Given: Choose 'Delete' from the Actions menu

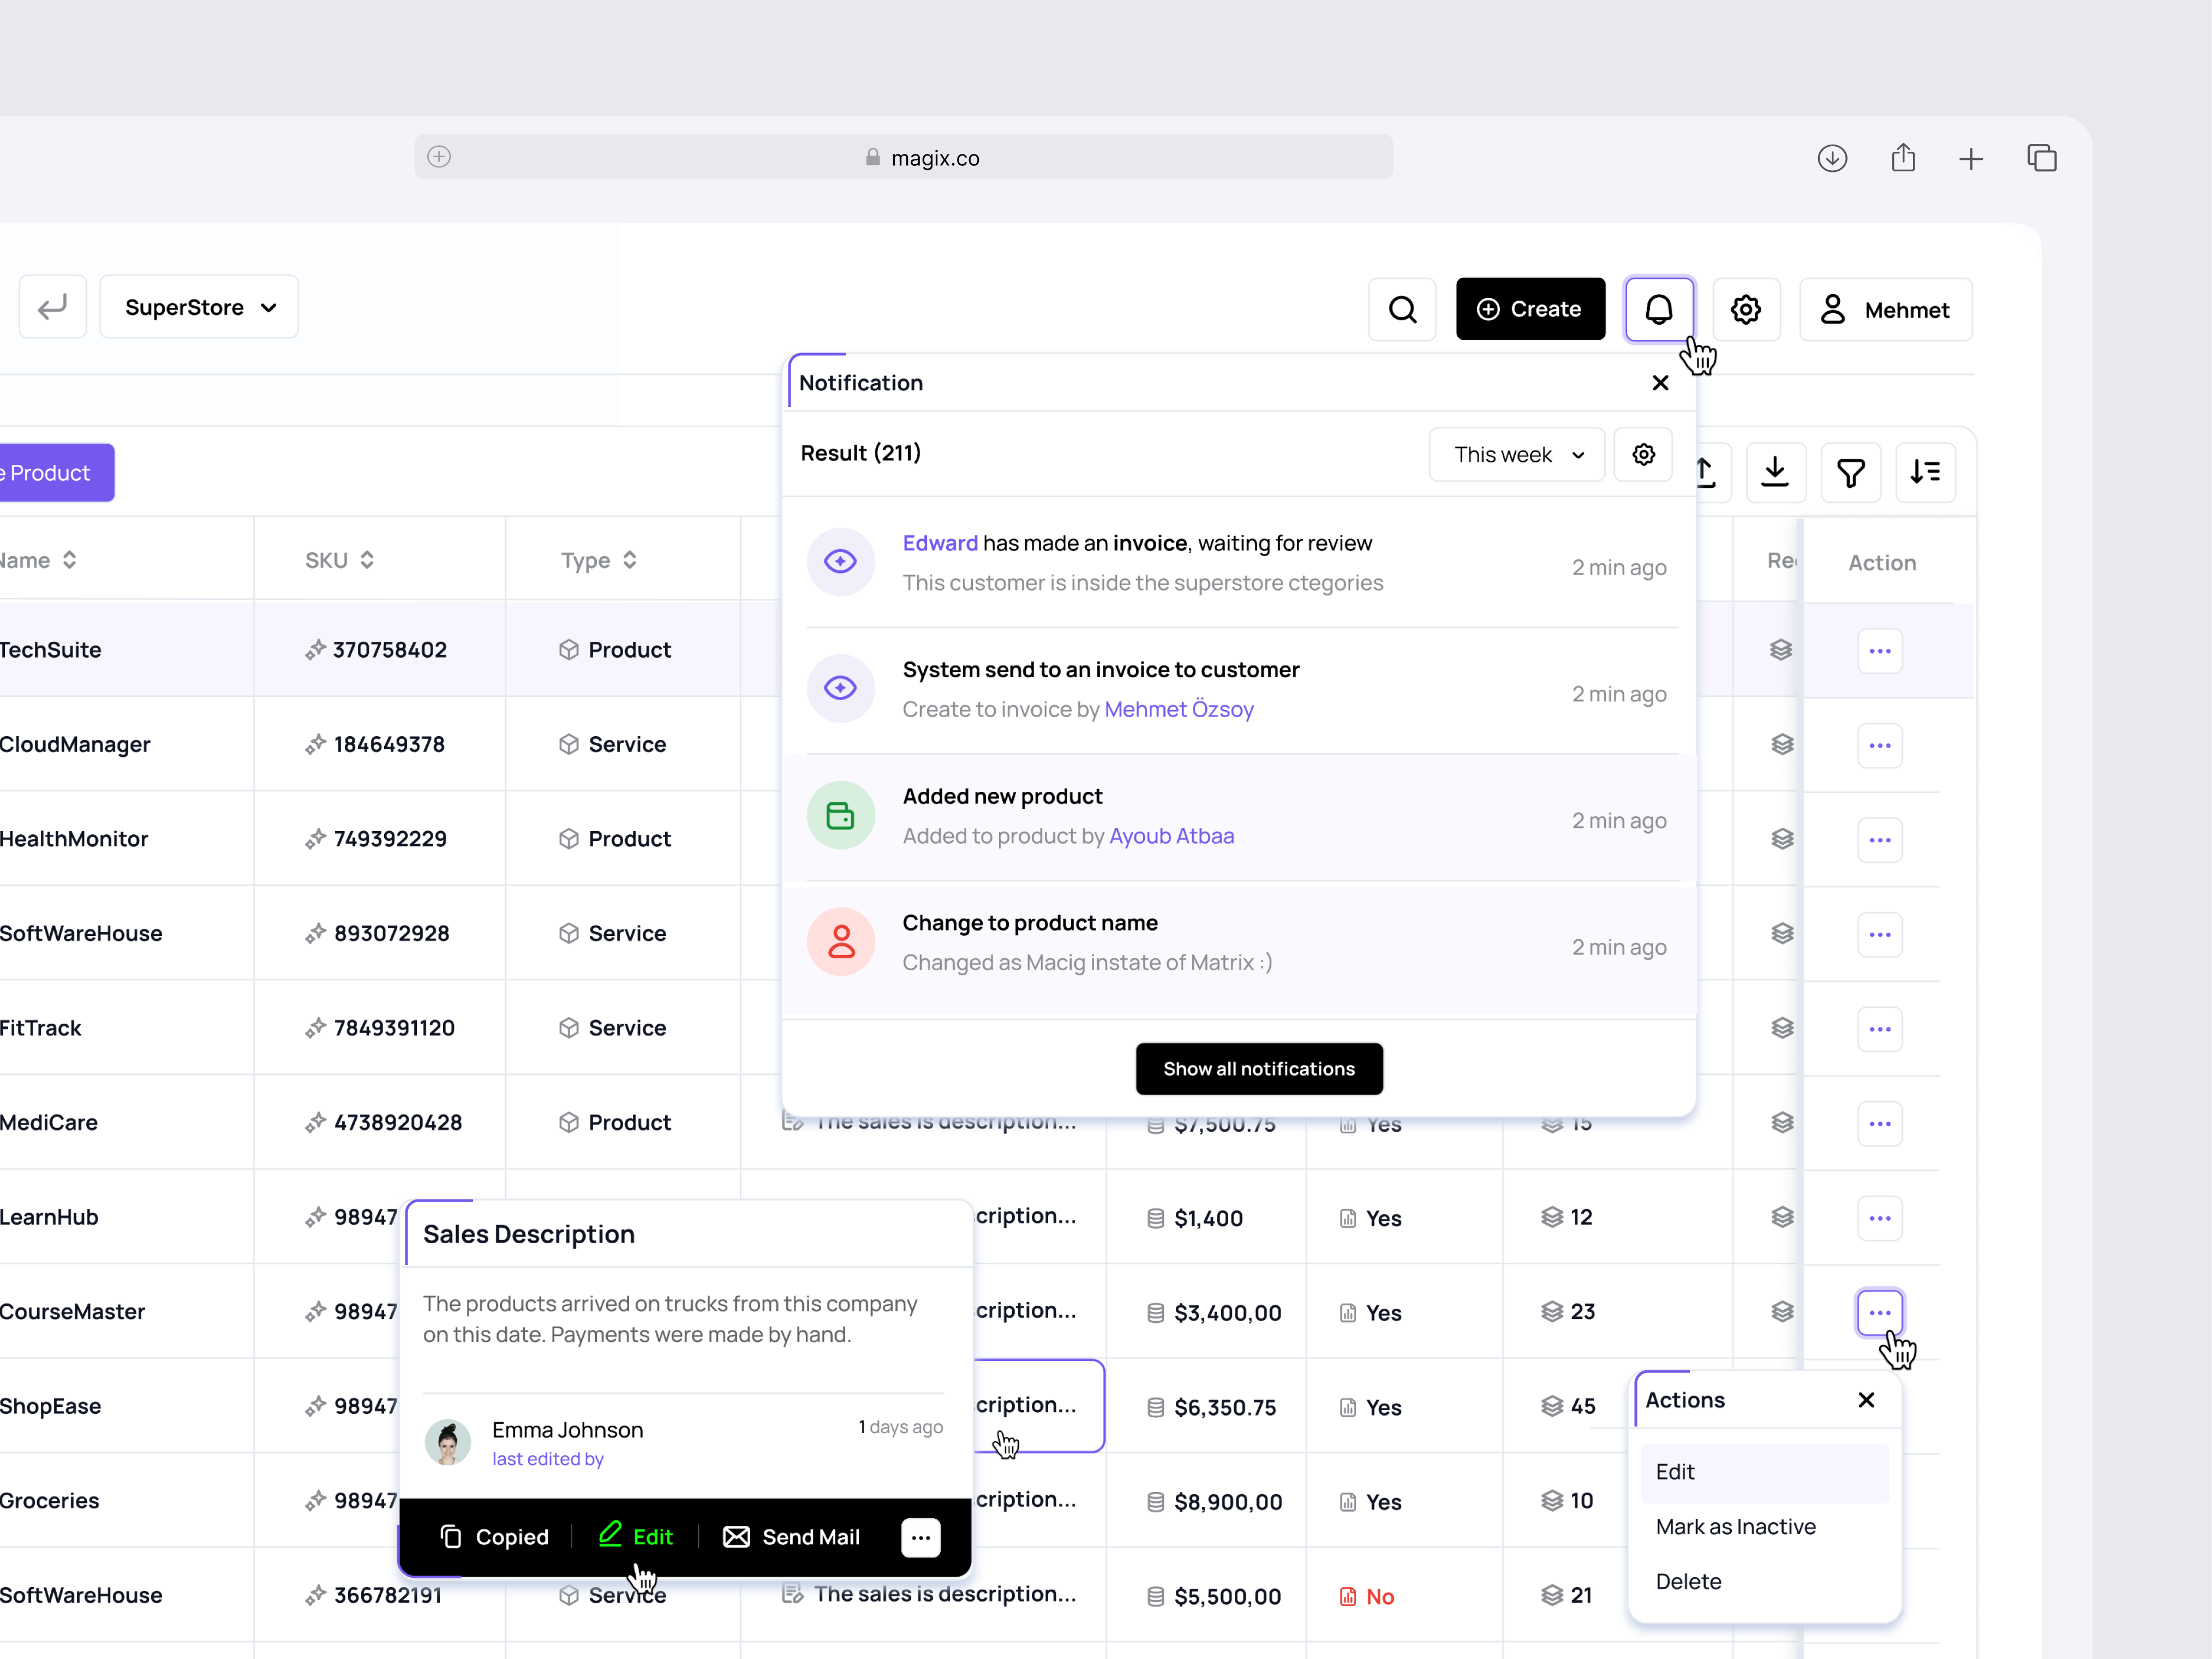Looking at the screenshot, I should (x=1688, y=1581).
